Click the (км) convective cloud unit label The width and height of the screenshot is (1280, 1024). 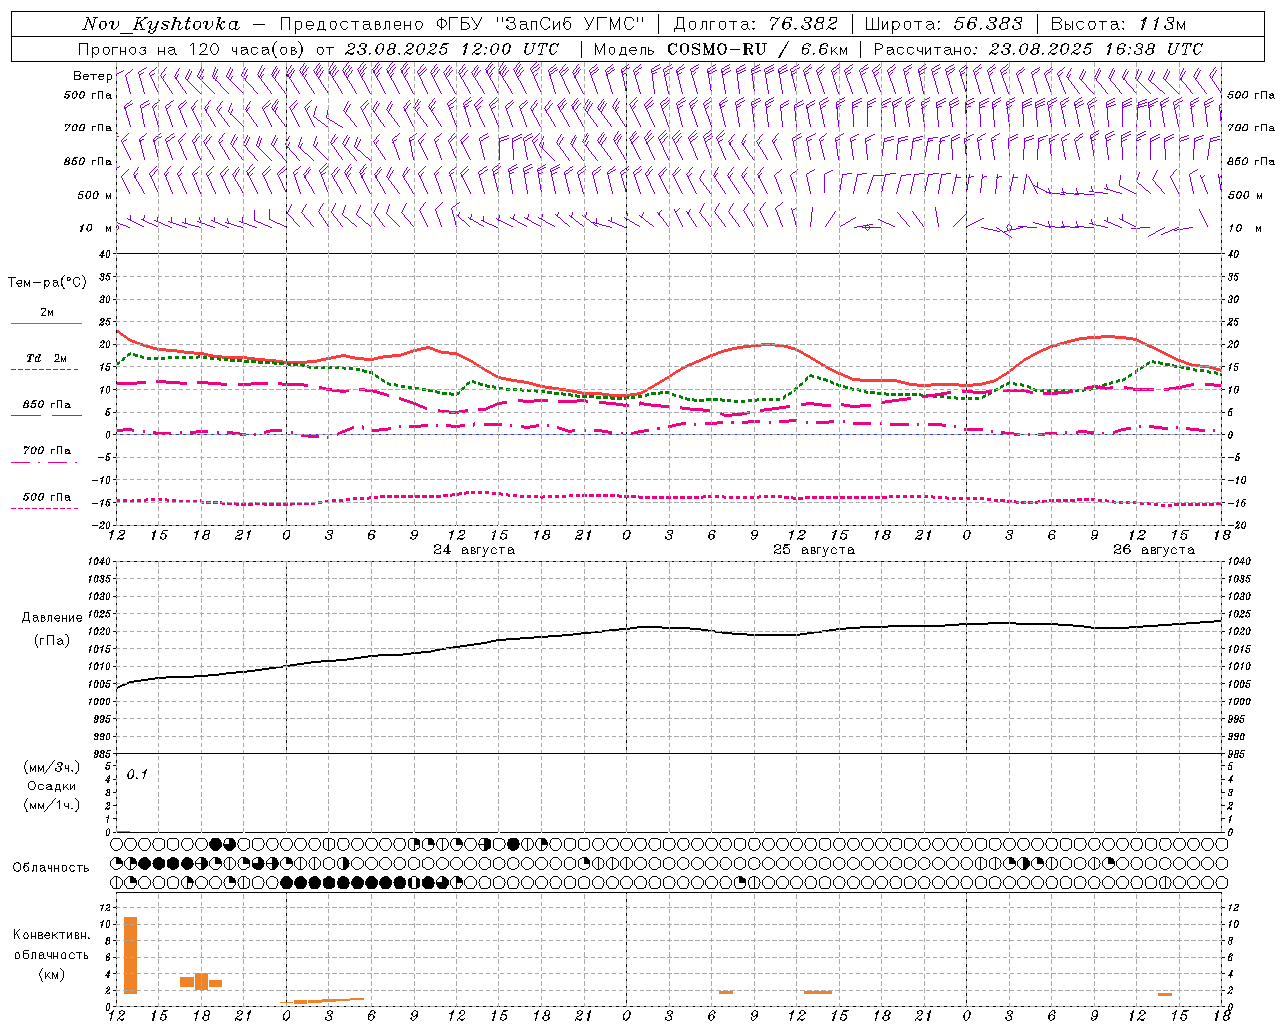click(52, 974)
